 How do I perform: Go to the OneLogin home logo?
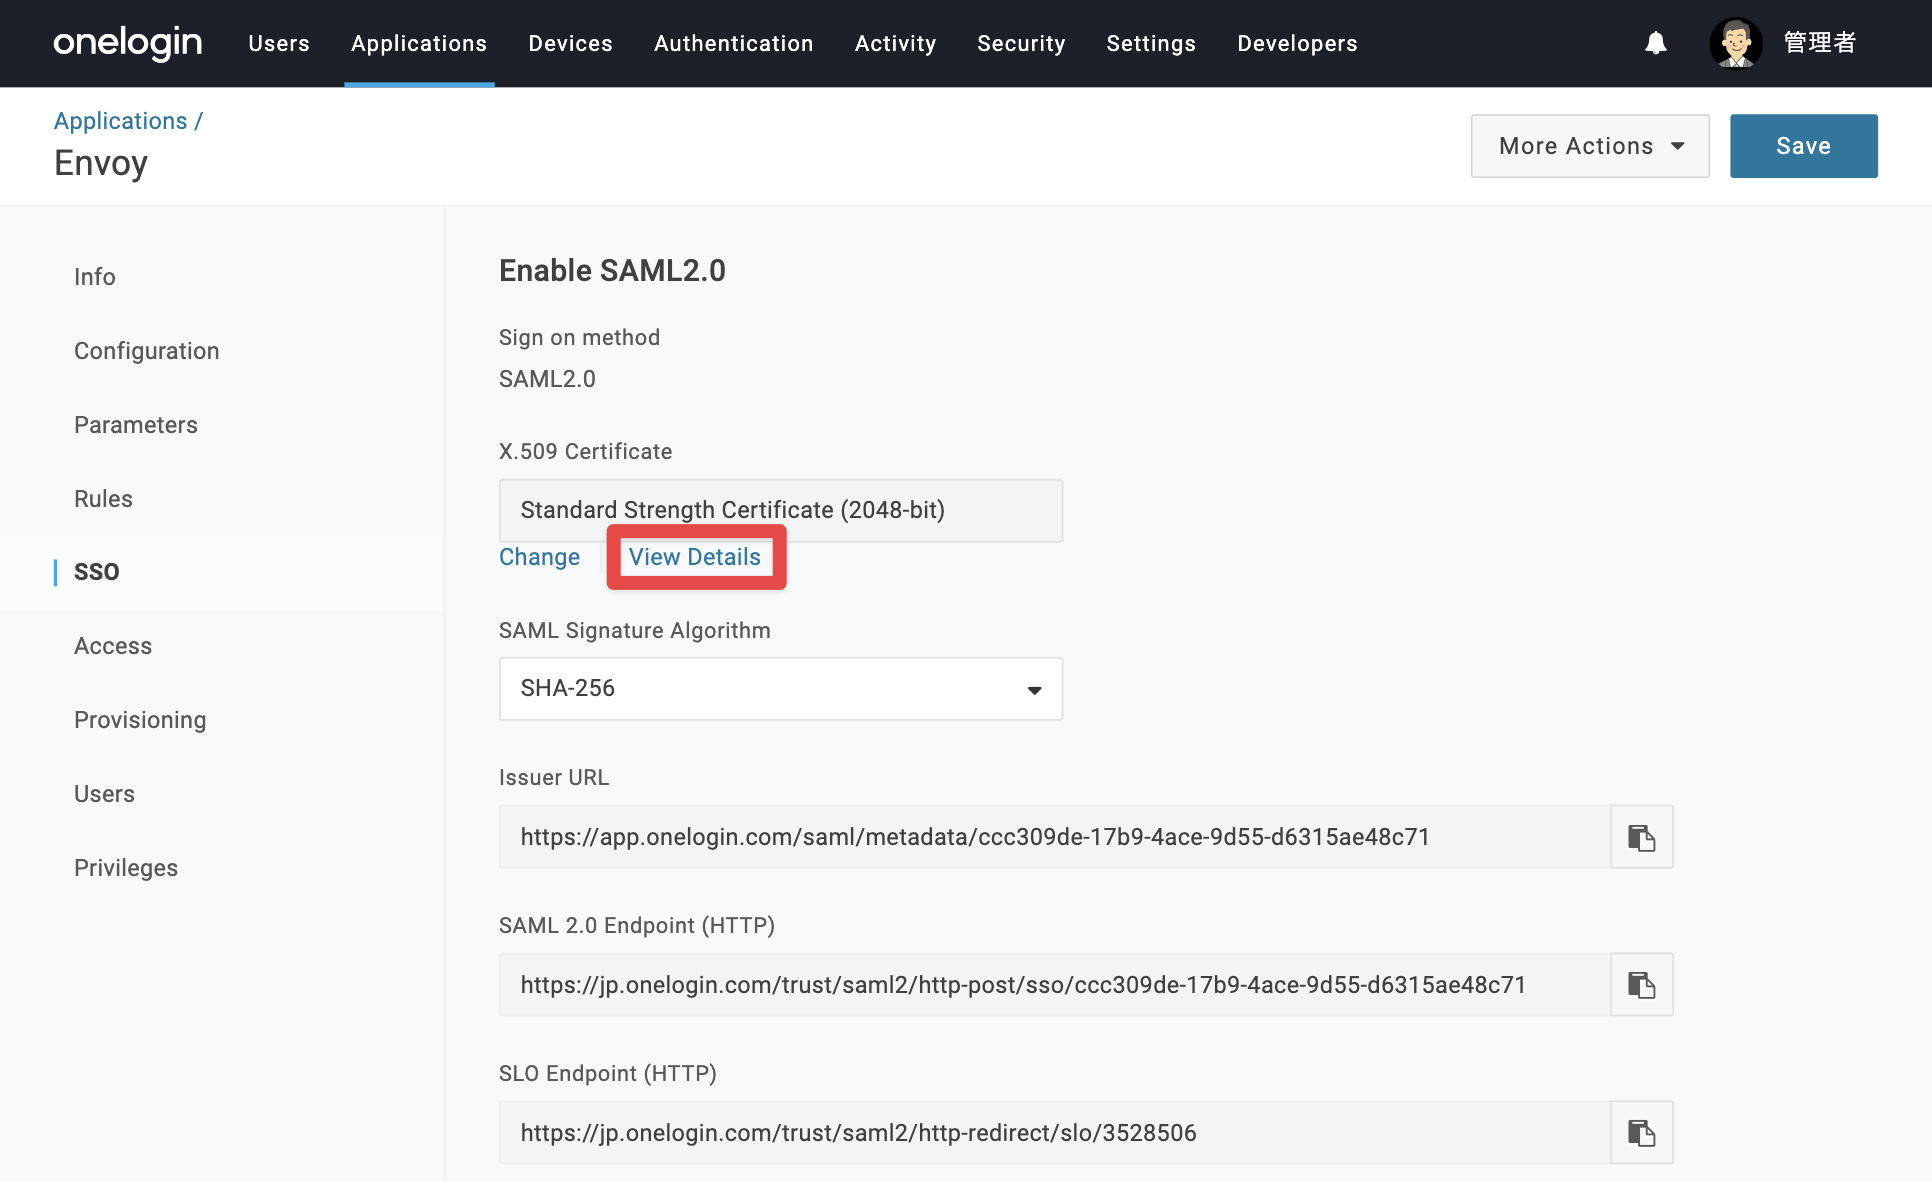pyautogui.click(x=127, y=43)
